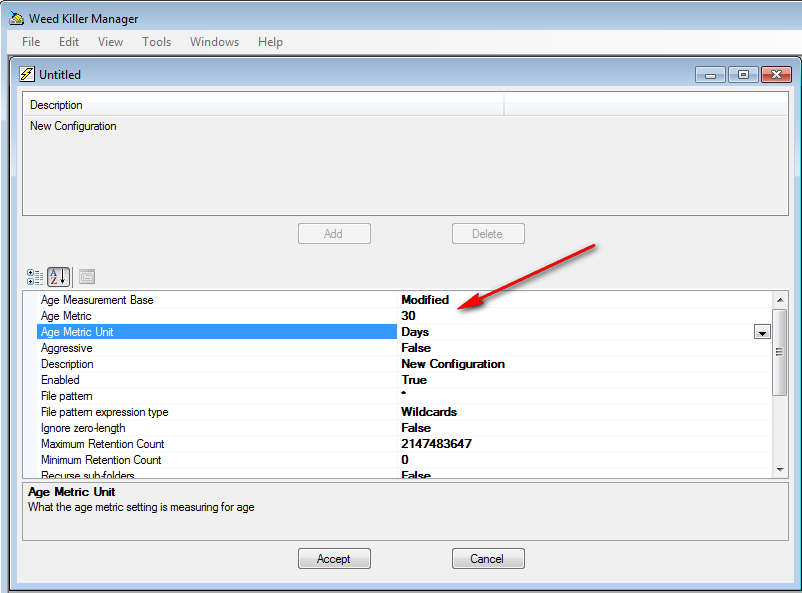Maximize the Untitled child window
Viewport: 802px width, 593px height.
(x=743, y=75)
